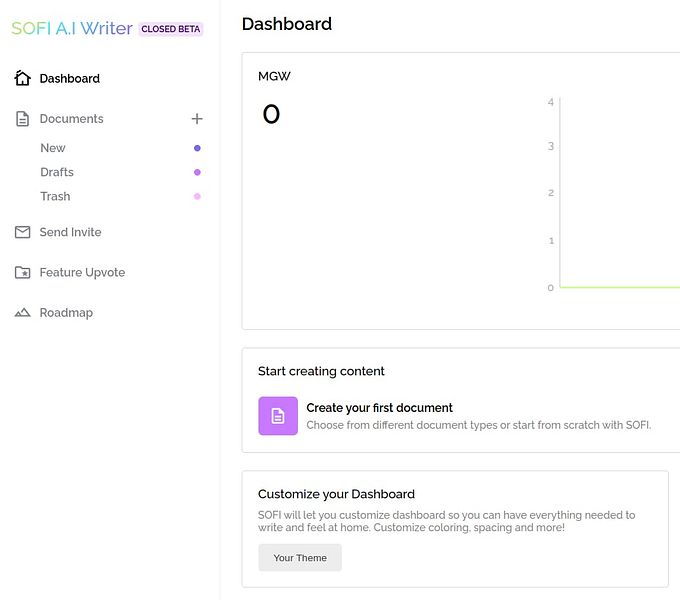The width and height of the screenshot is (680, 600).
Task: Open the Documents section
Action: tap(72, 119)
